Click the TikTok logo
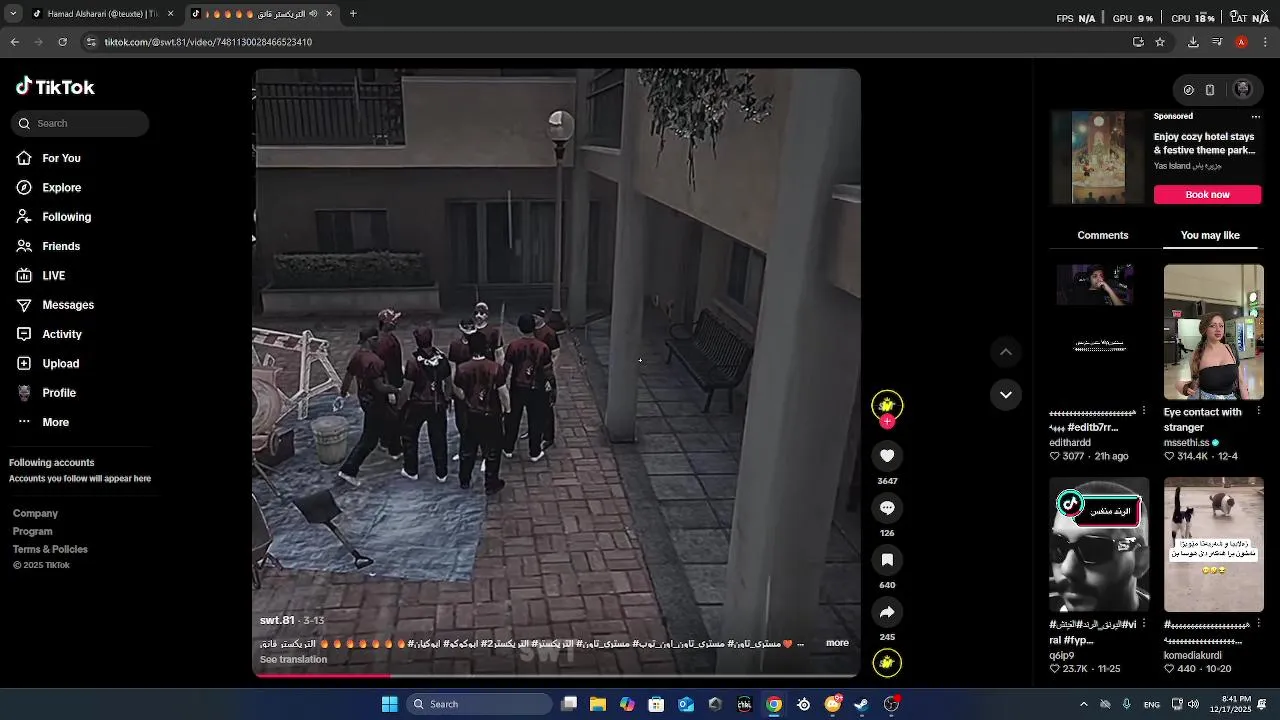 (x=55, y=87)
